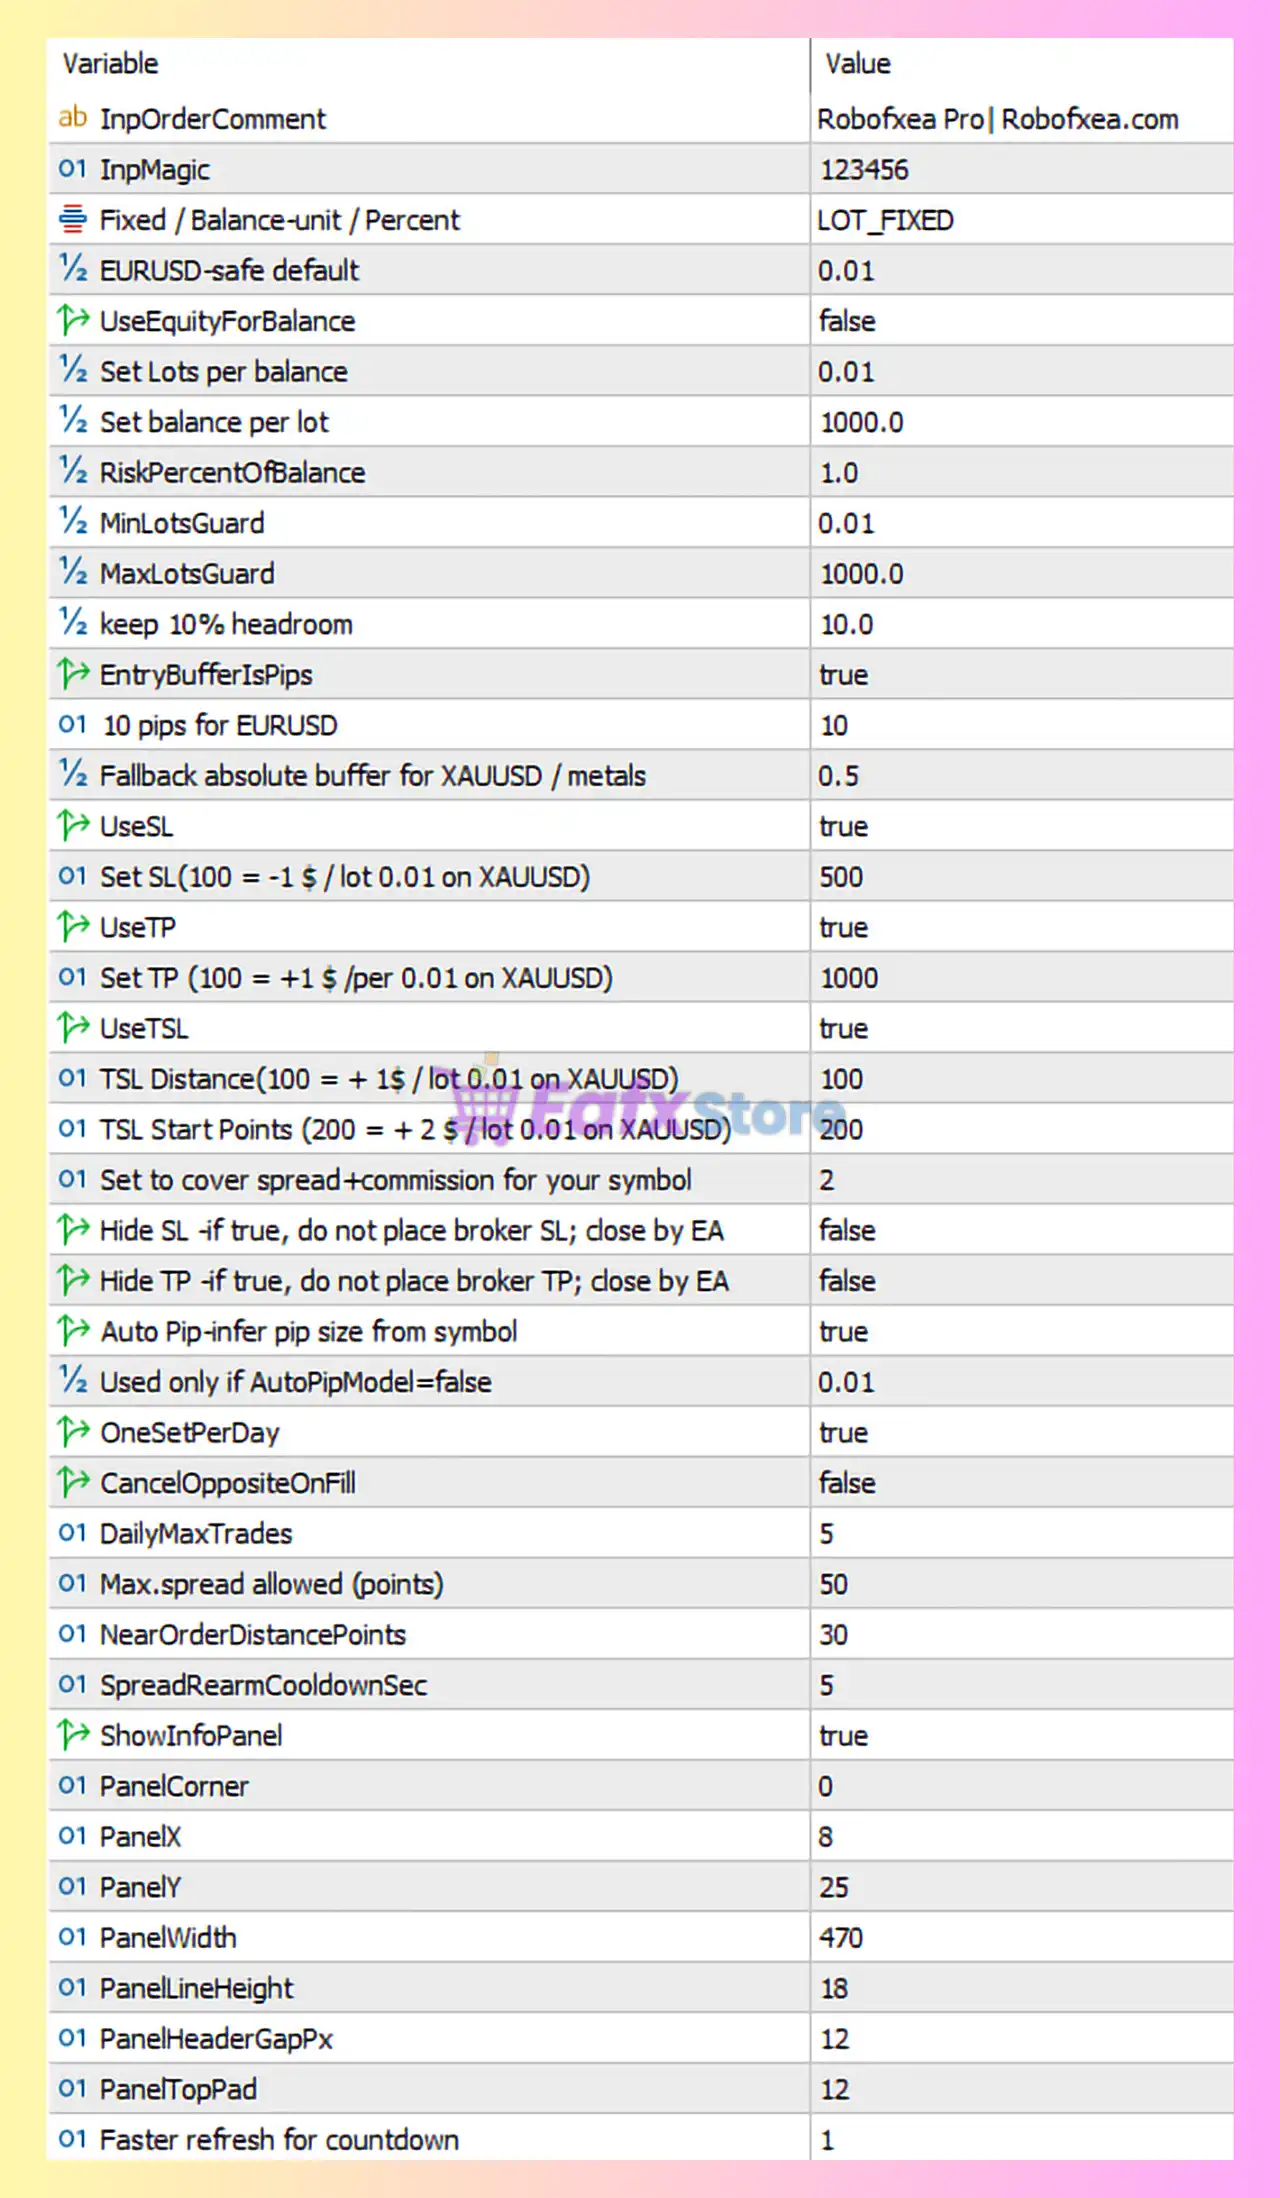1280x2198 pixels.
Task: Edit the NearOrderDistancePoints value 30
Action: (x=833, y=1634)
